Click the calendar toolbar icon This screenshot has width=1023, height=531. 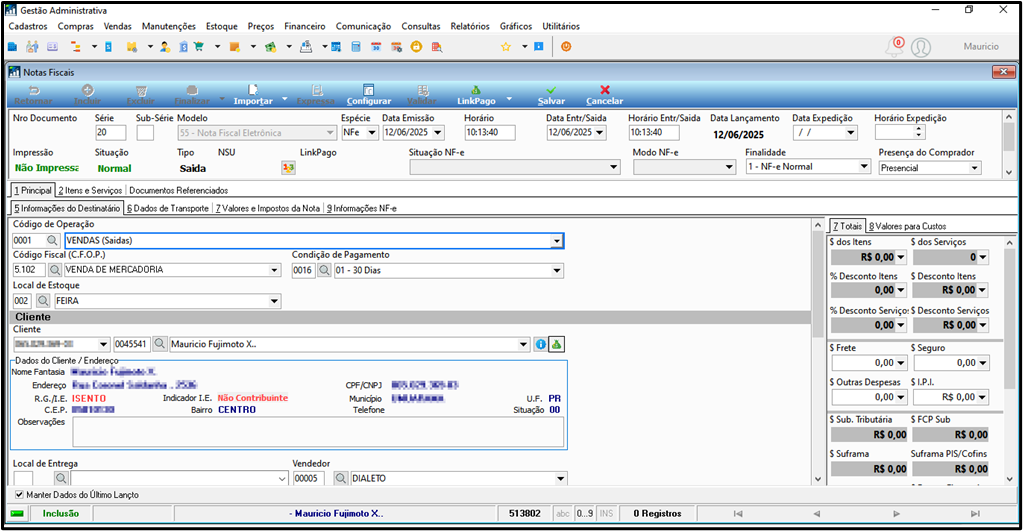376,47
